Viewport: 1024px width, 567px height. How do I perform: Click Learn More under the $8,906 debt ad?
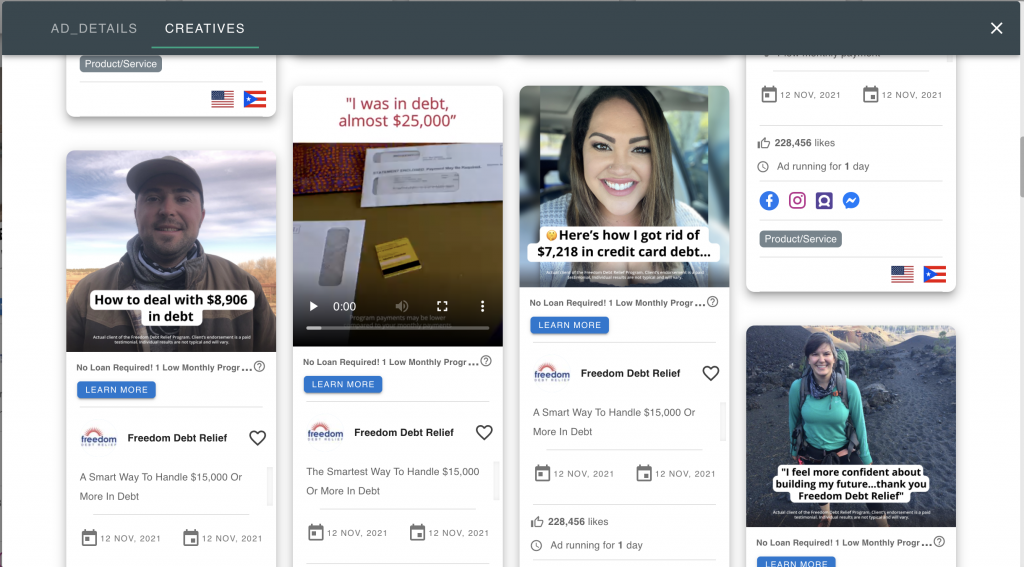[116, 390]
